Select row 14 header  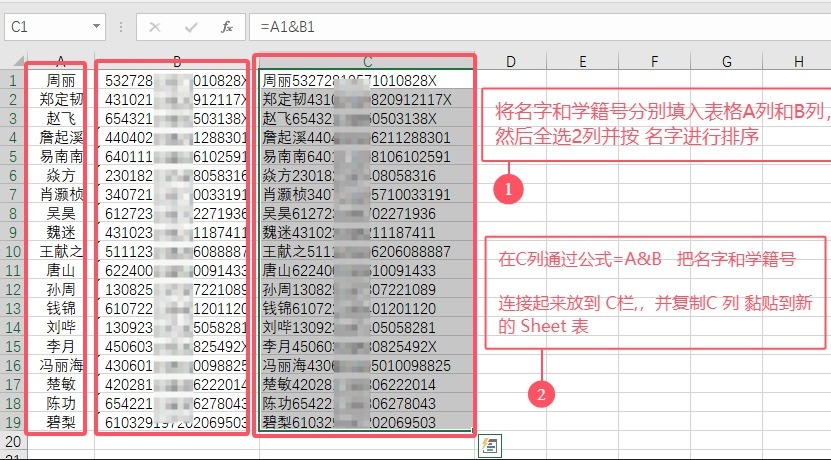(13, 328)
